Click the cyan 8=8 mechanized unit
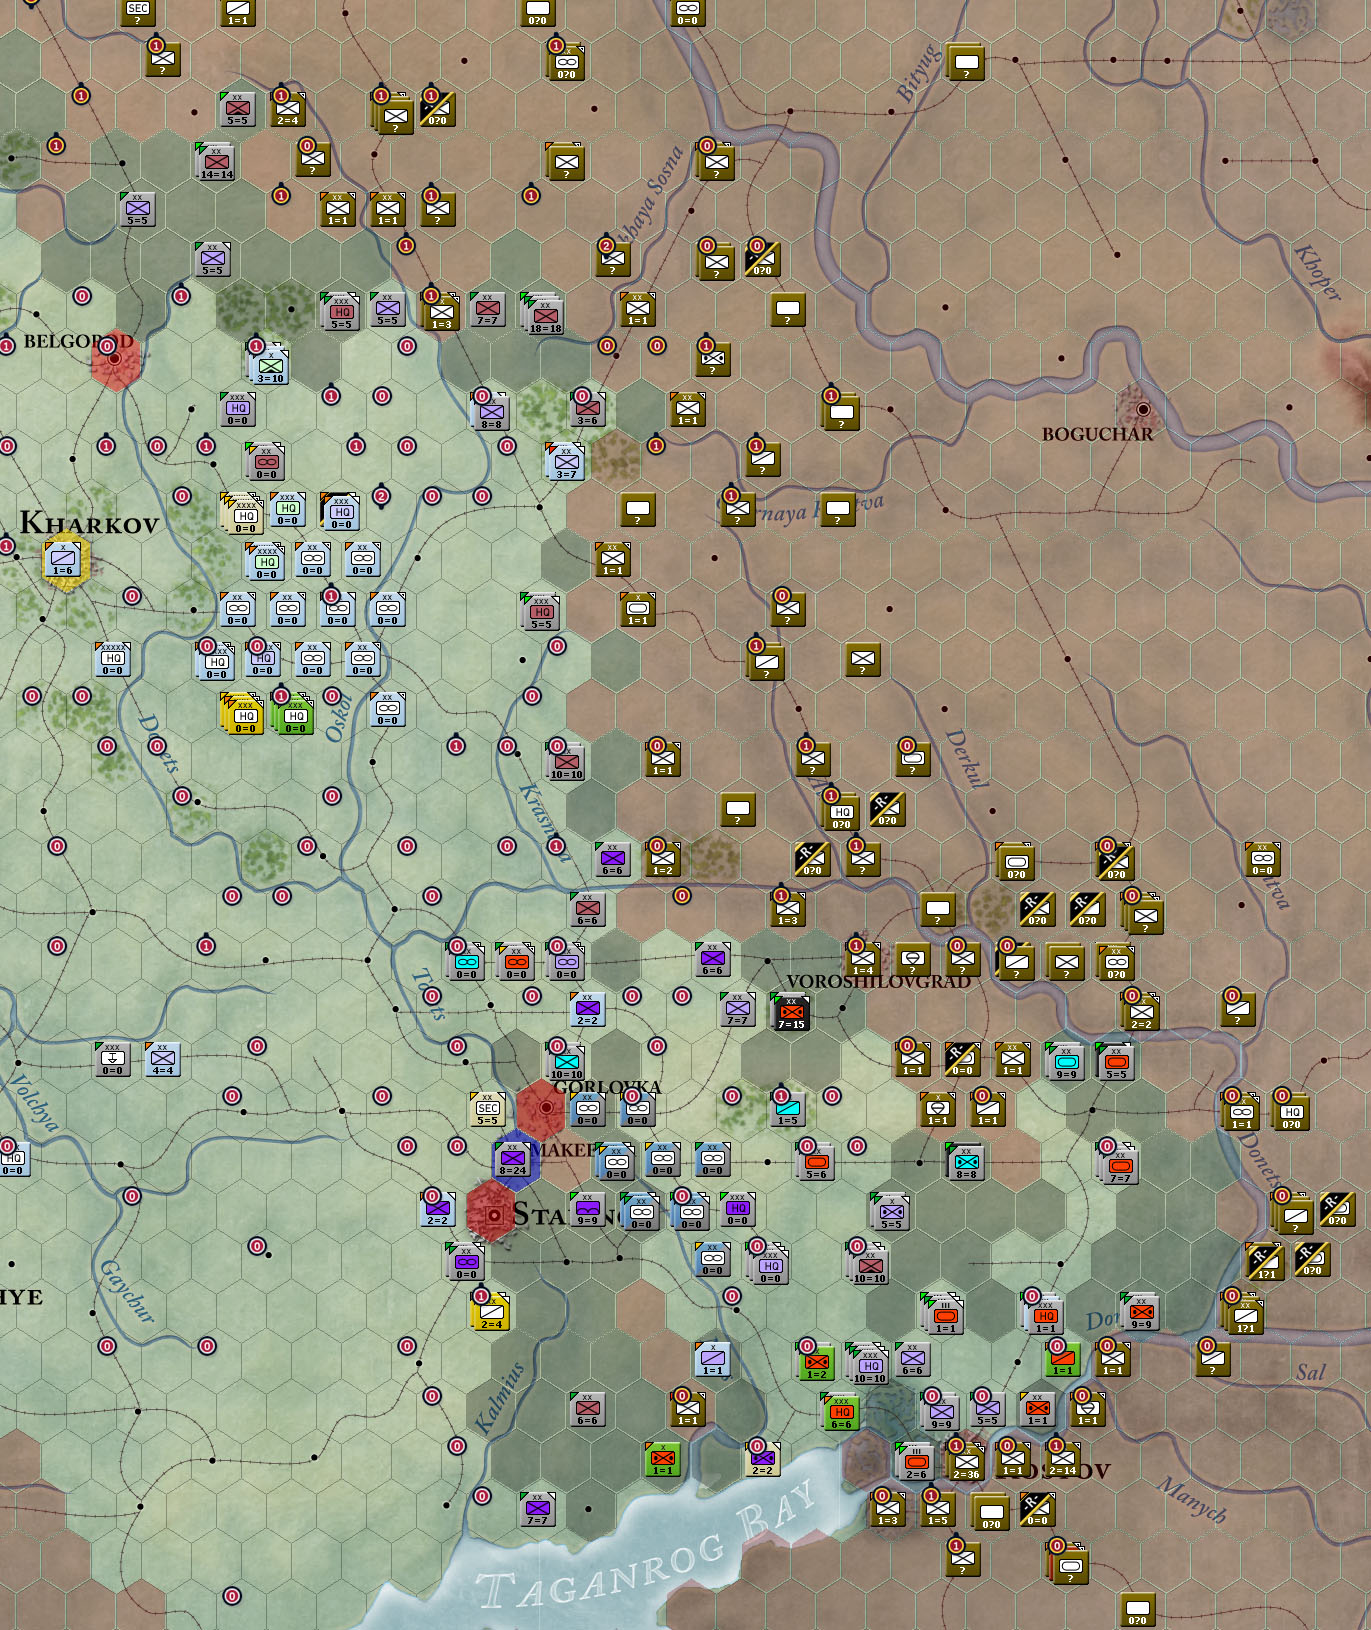This screenshot has height=1630, width=1371. pyautogui.click(x=966, y=1161)
